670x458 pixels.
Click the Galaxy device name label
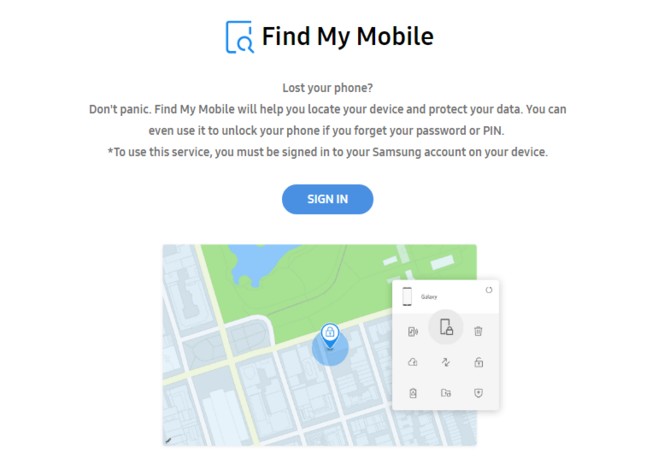click(x=429, y=297)
